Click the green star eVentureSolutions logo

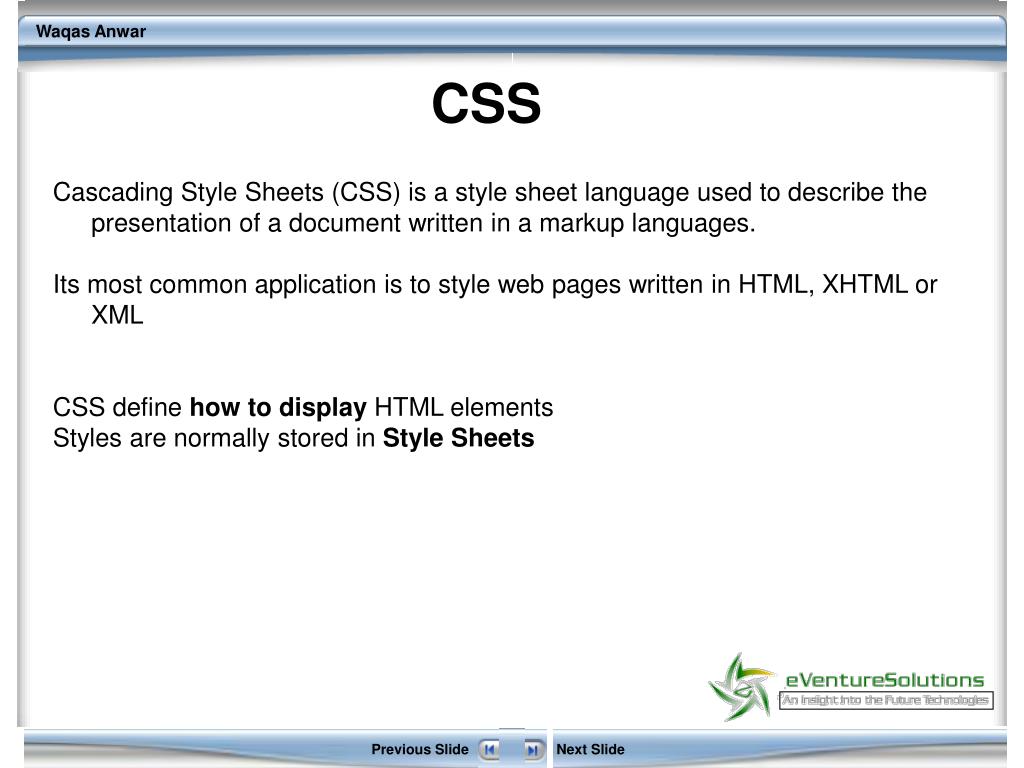point(742,687)
